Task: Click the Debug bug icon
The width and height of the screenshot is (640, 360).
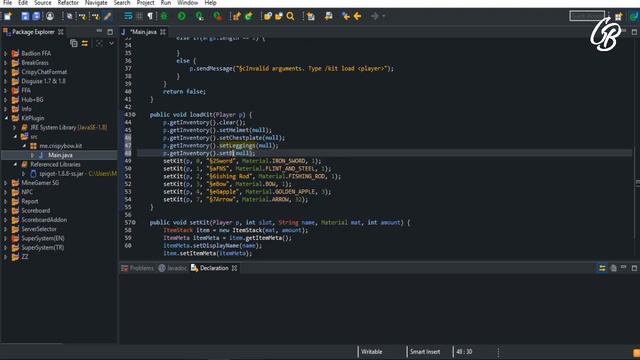Action: pos(164,16)
